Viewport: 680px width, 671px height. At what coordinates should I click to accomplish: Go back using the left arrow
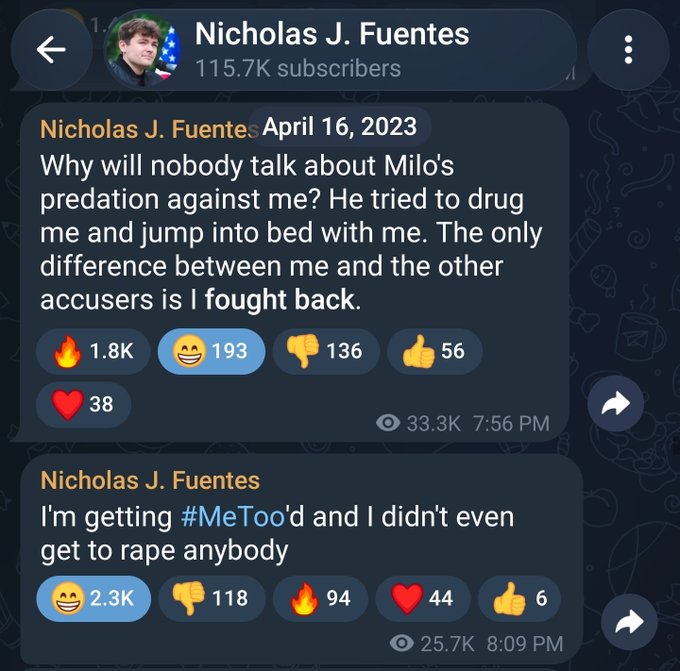(x=51, y=49)
